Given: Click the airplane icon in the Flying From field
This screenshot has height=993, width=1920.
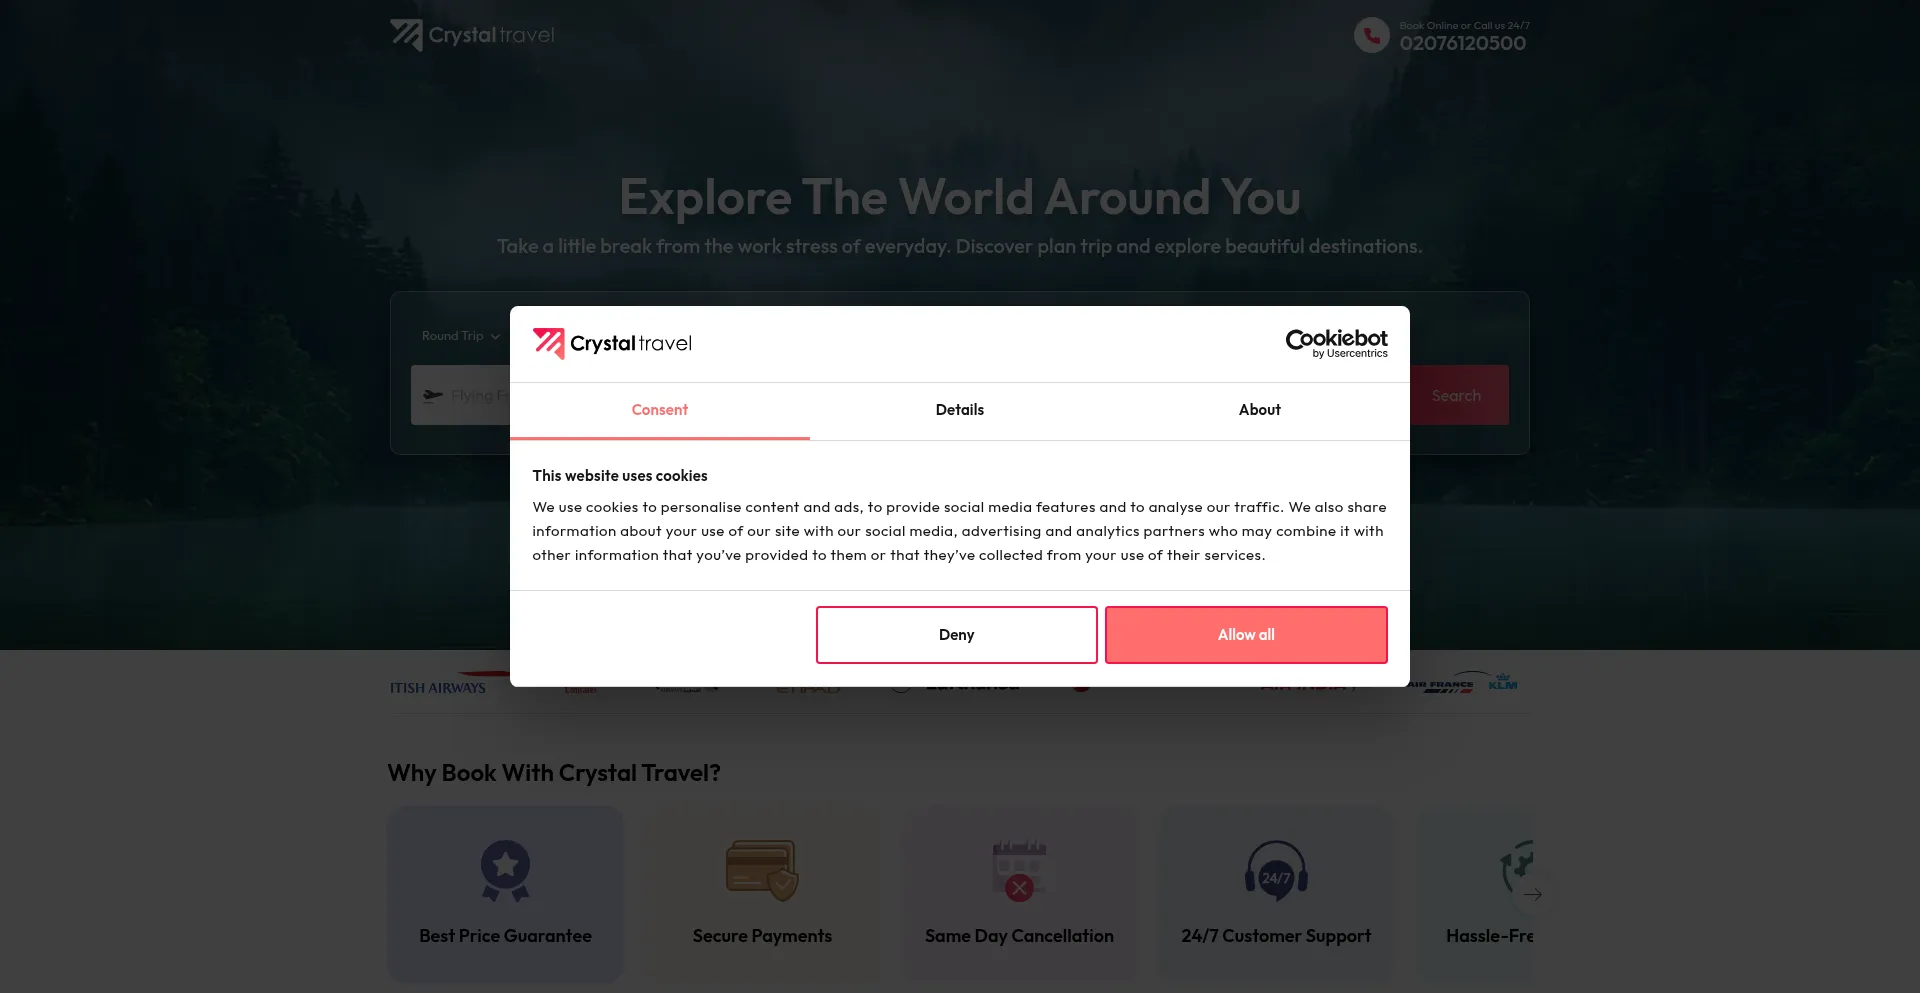Looking at the screenshot, I should (x=433, y=395).
